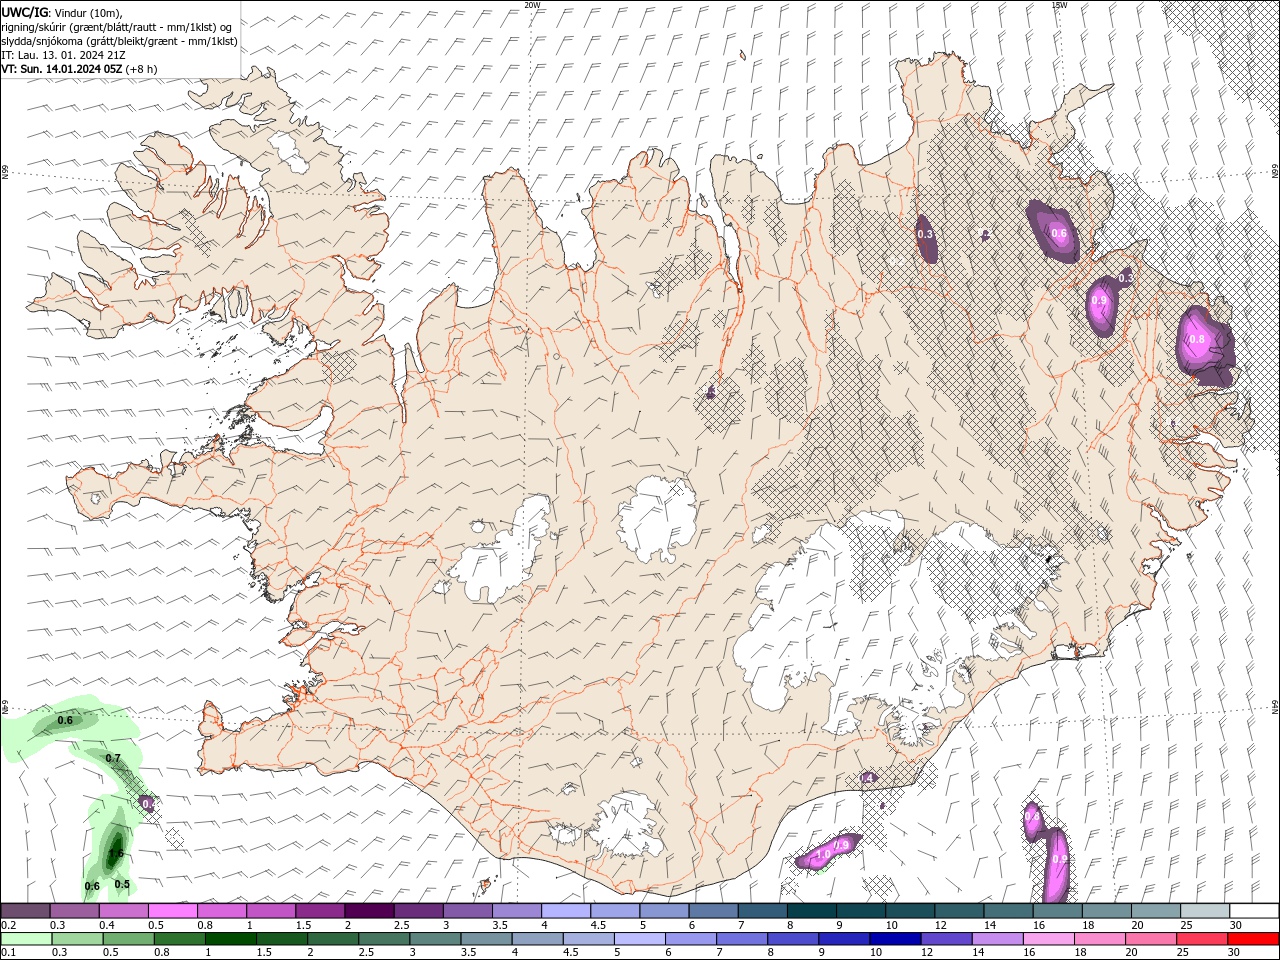Screen dimensions: 1280x960
Task: Click the '12' number below the rain legend bar
Action: (x=926, y=953)
